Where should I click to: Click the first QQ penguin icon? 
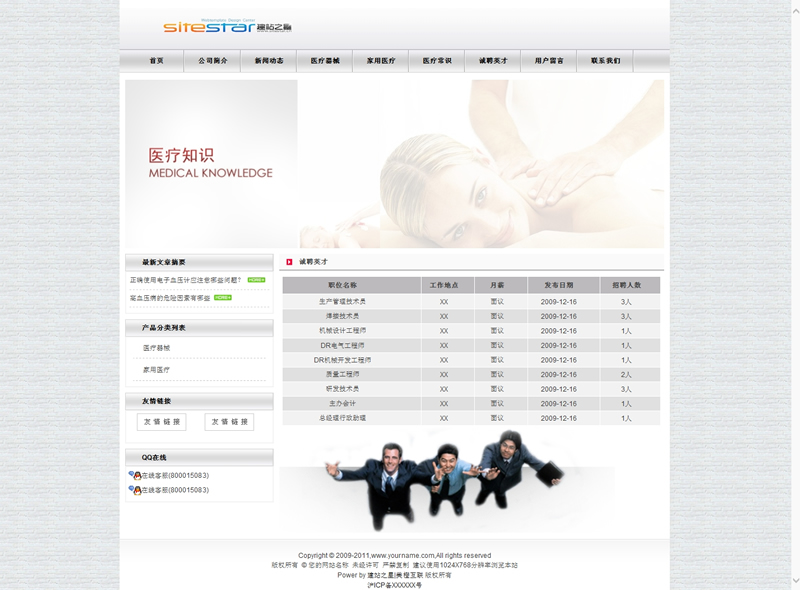pyautogui.click(x=135, y=475)
